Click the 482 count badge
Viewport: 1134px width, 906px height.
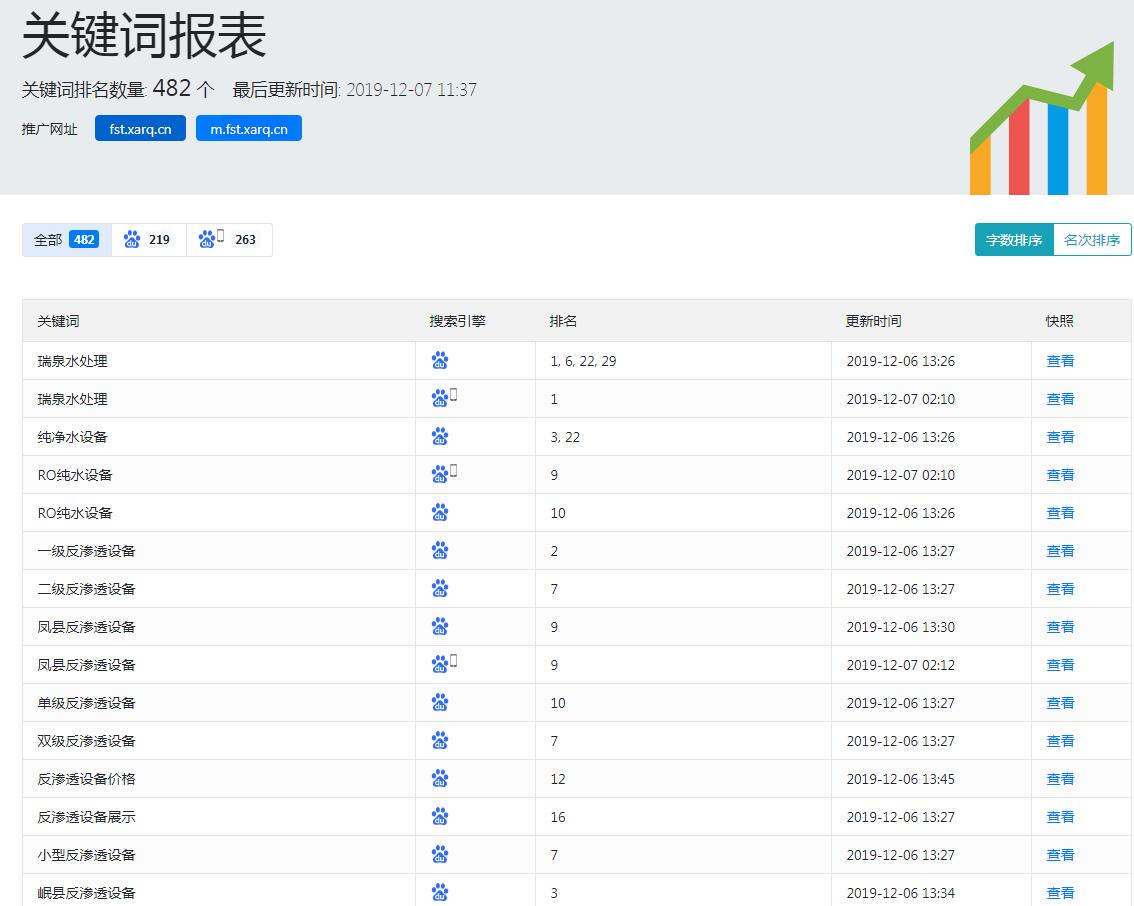[85, 239]
